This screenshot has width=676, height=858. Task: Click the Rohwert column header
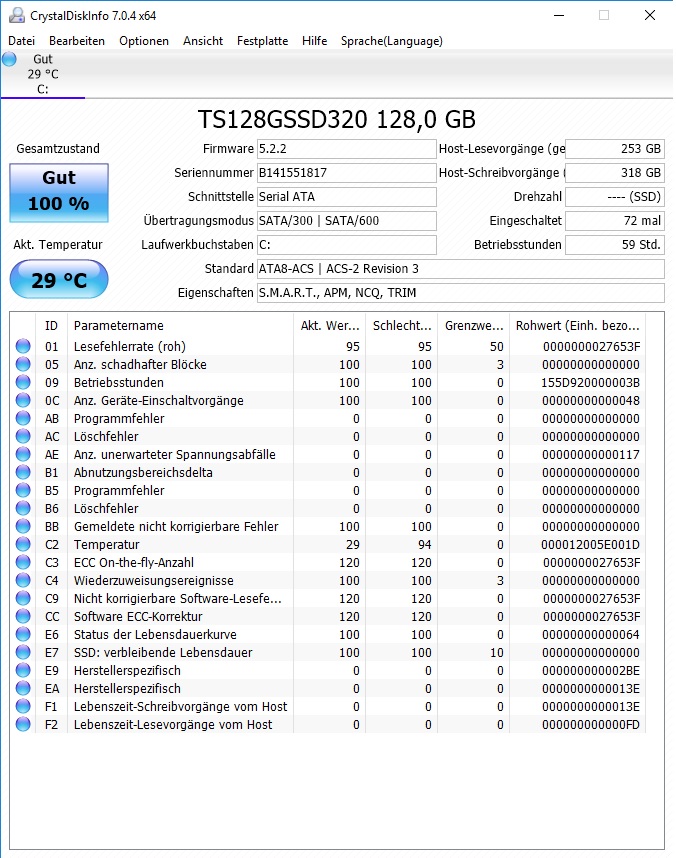577,326
